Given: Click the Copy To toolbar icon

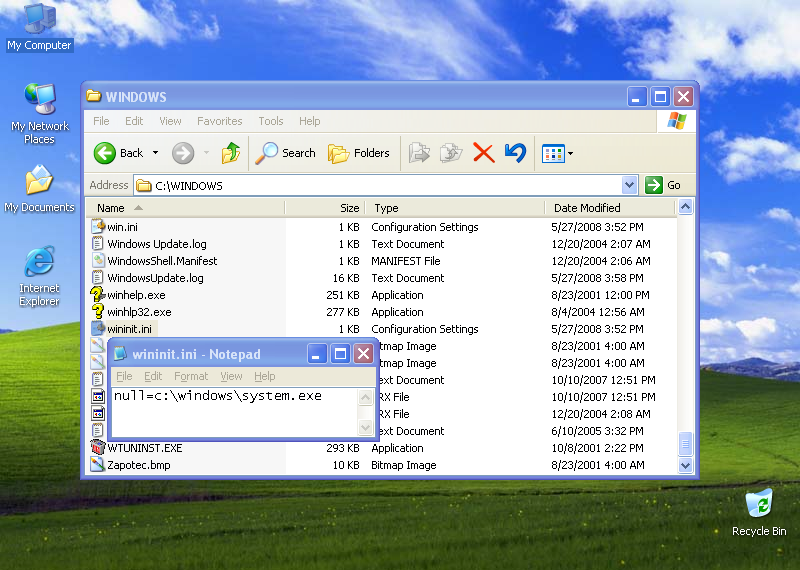Looking at the screenshot, I should tap(451, 153).
